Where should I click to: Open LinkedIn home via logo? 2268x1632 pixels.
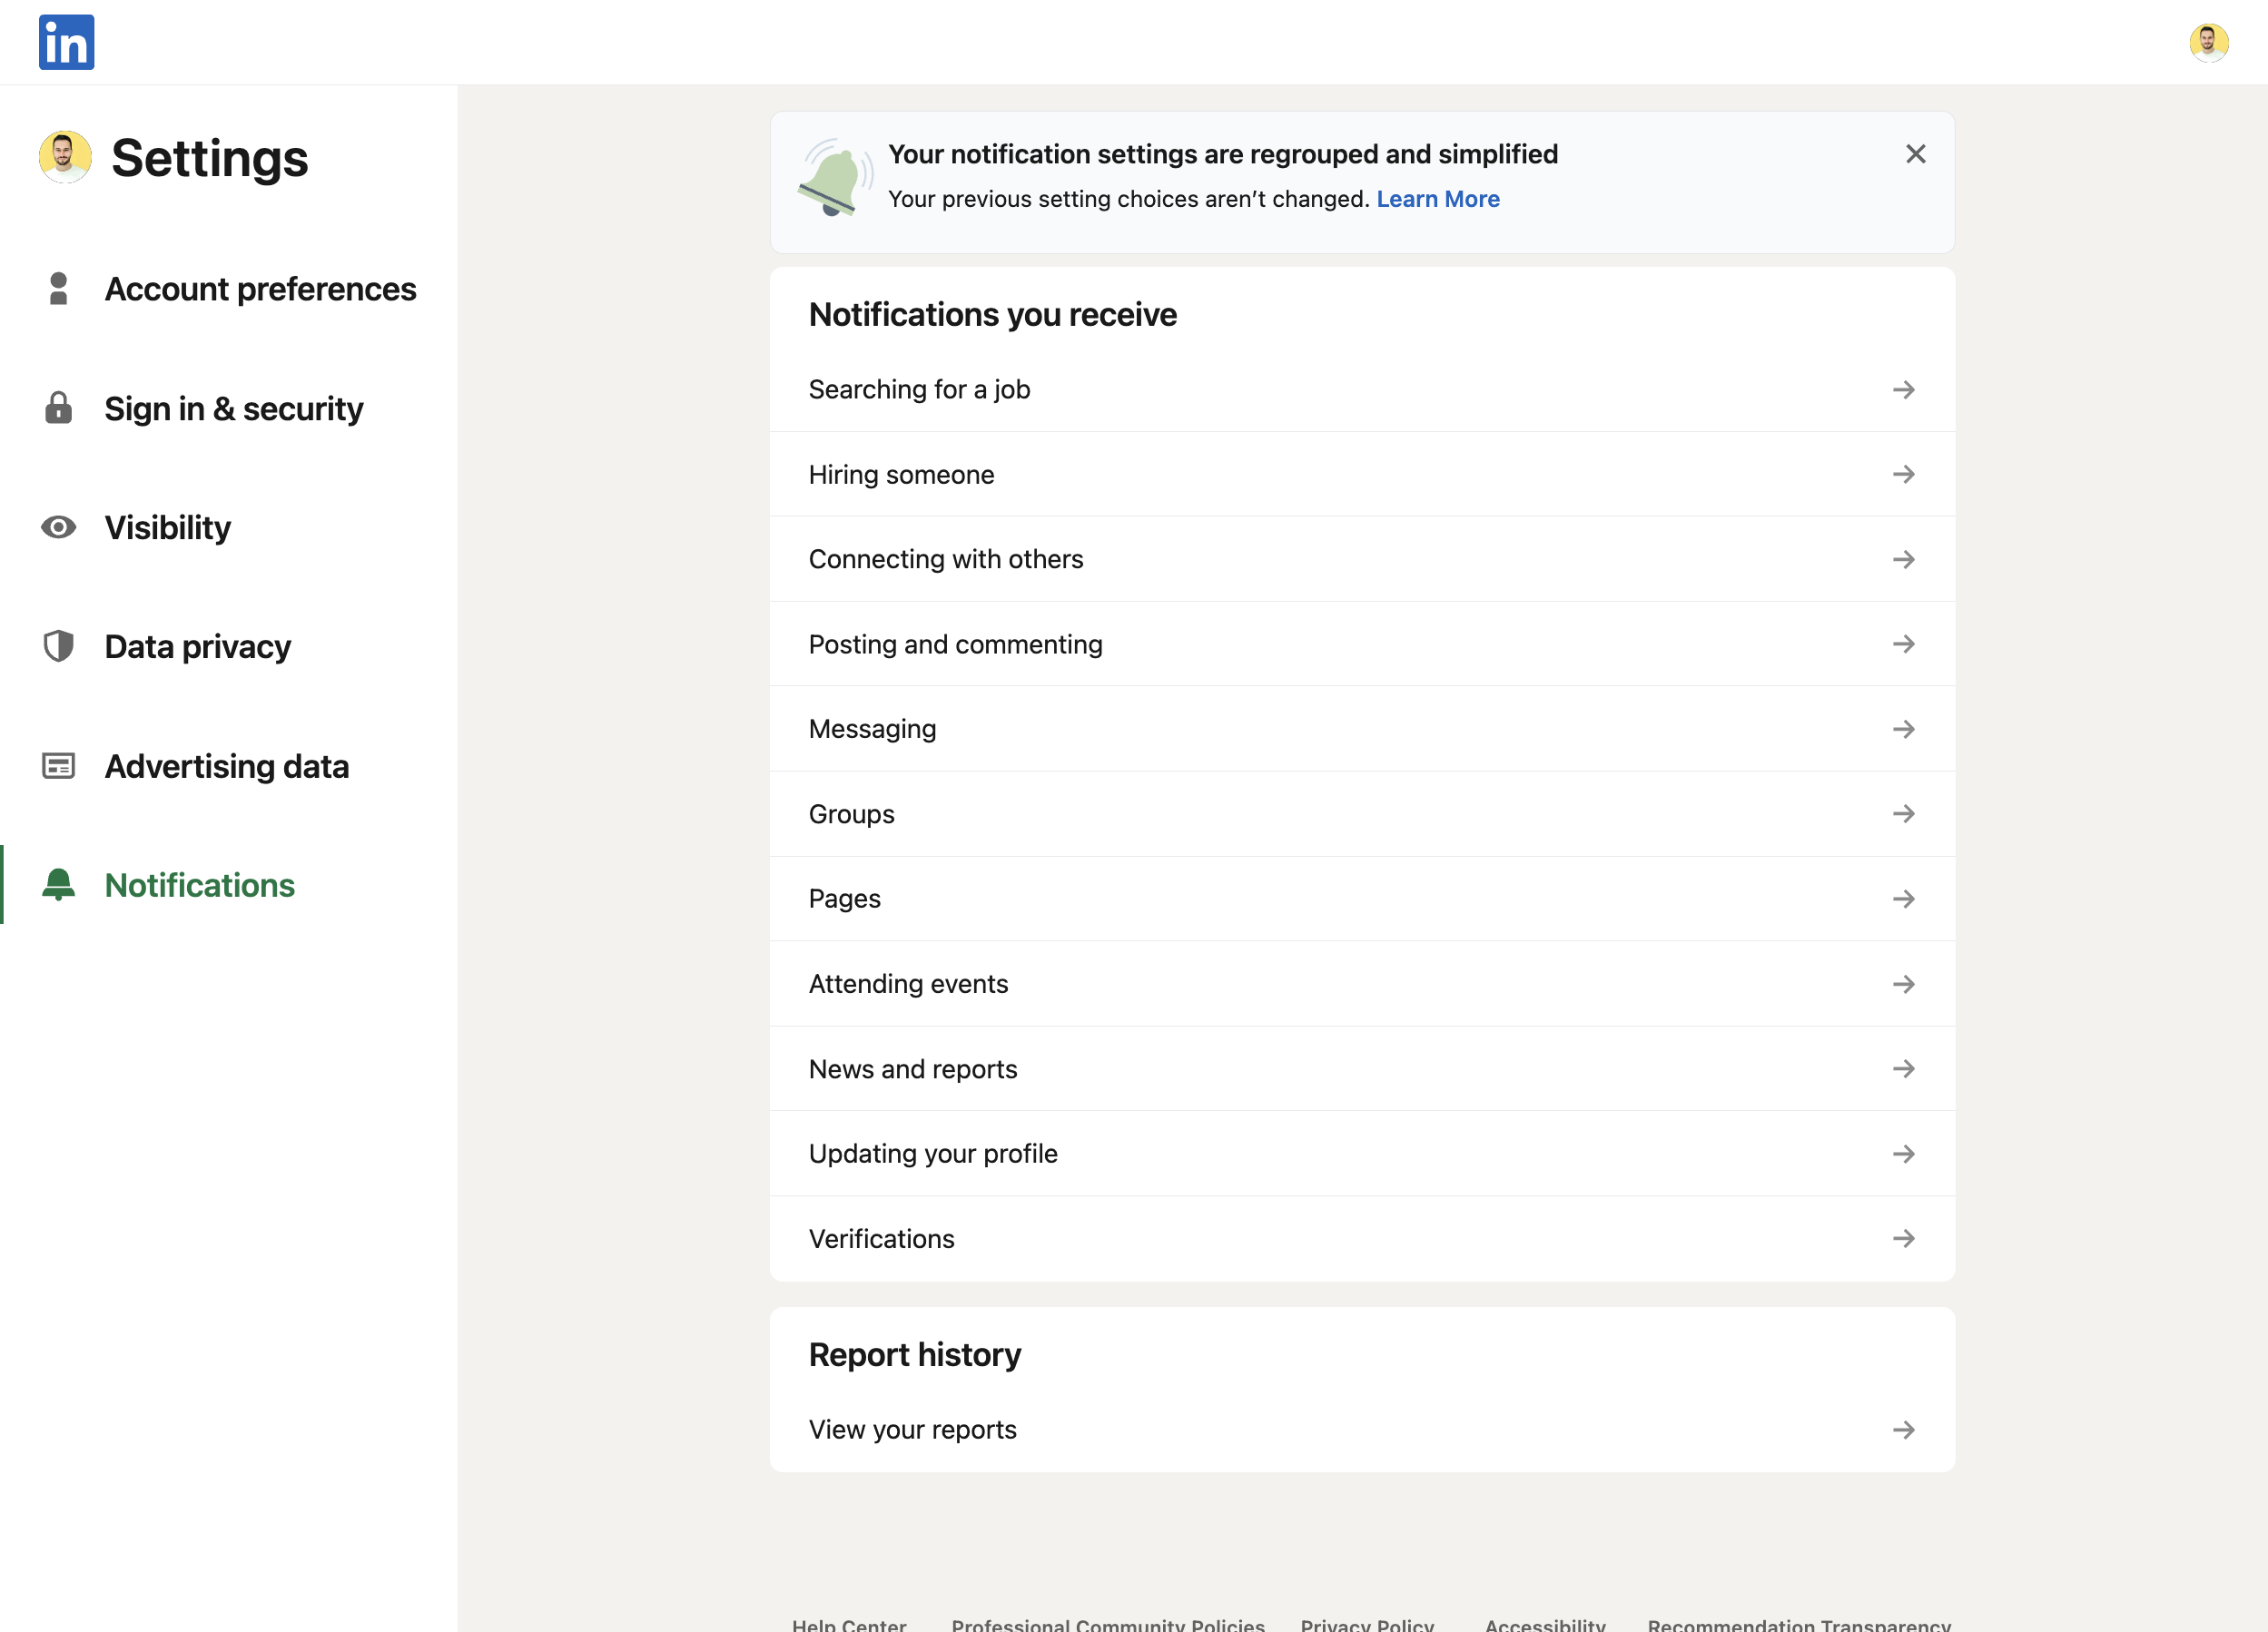click(x=66, y=42)
